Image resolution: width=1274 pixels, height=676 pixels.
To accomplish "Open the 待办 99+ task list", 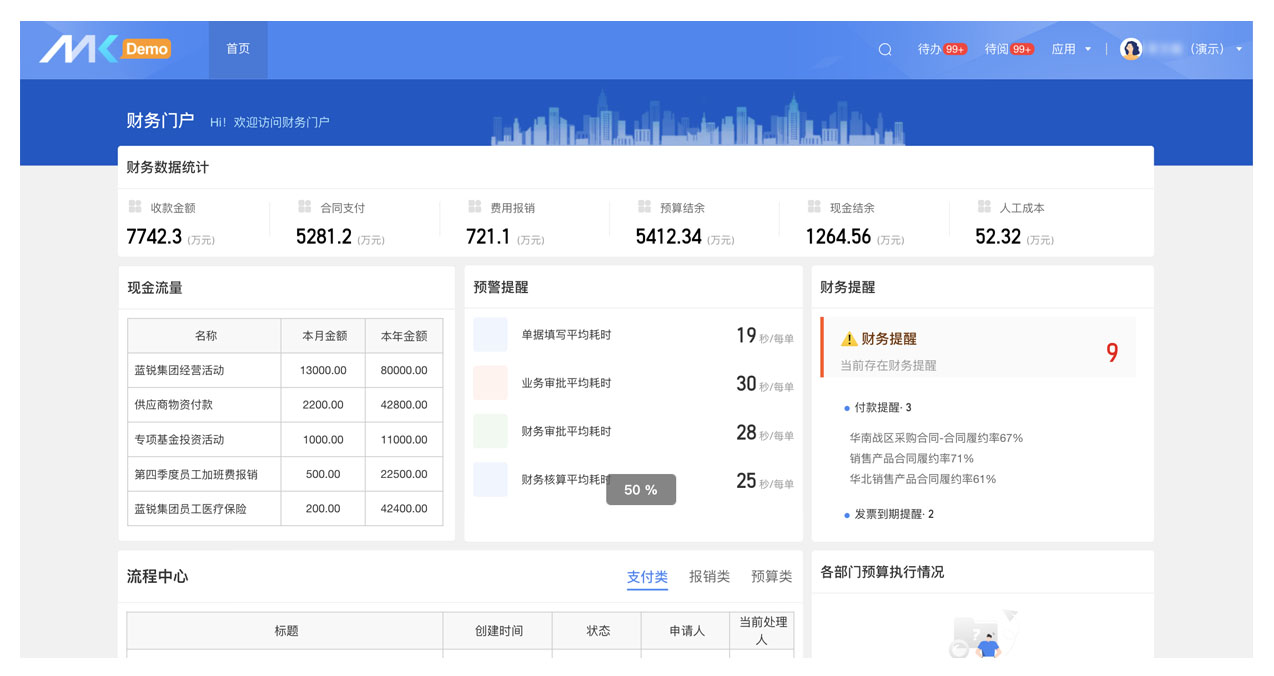I will point(941,49).
